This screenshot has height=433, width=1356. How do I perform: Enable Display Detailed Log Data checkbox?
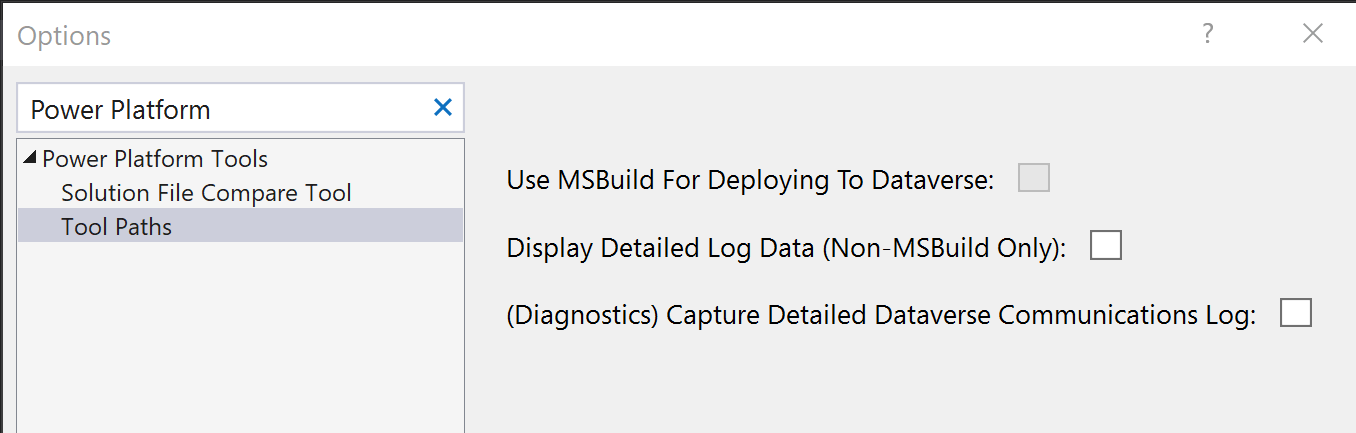[x=1105, y=246]
